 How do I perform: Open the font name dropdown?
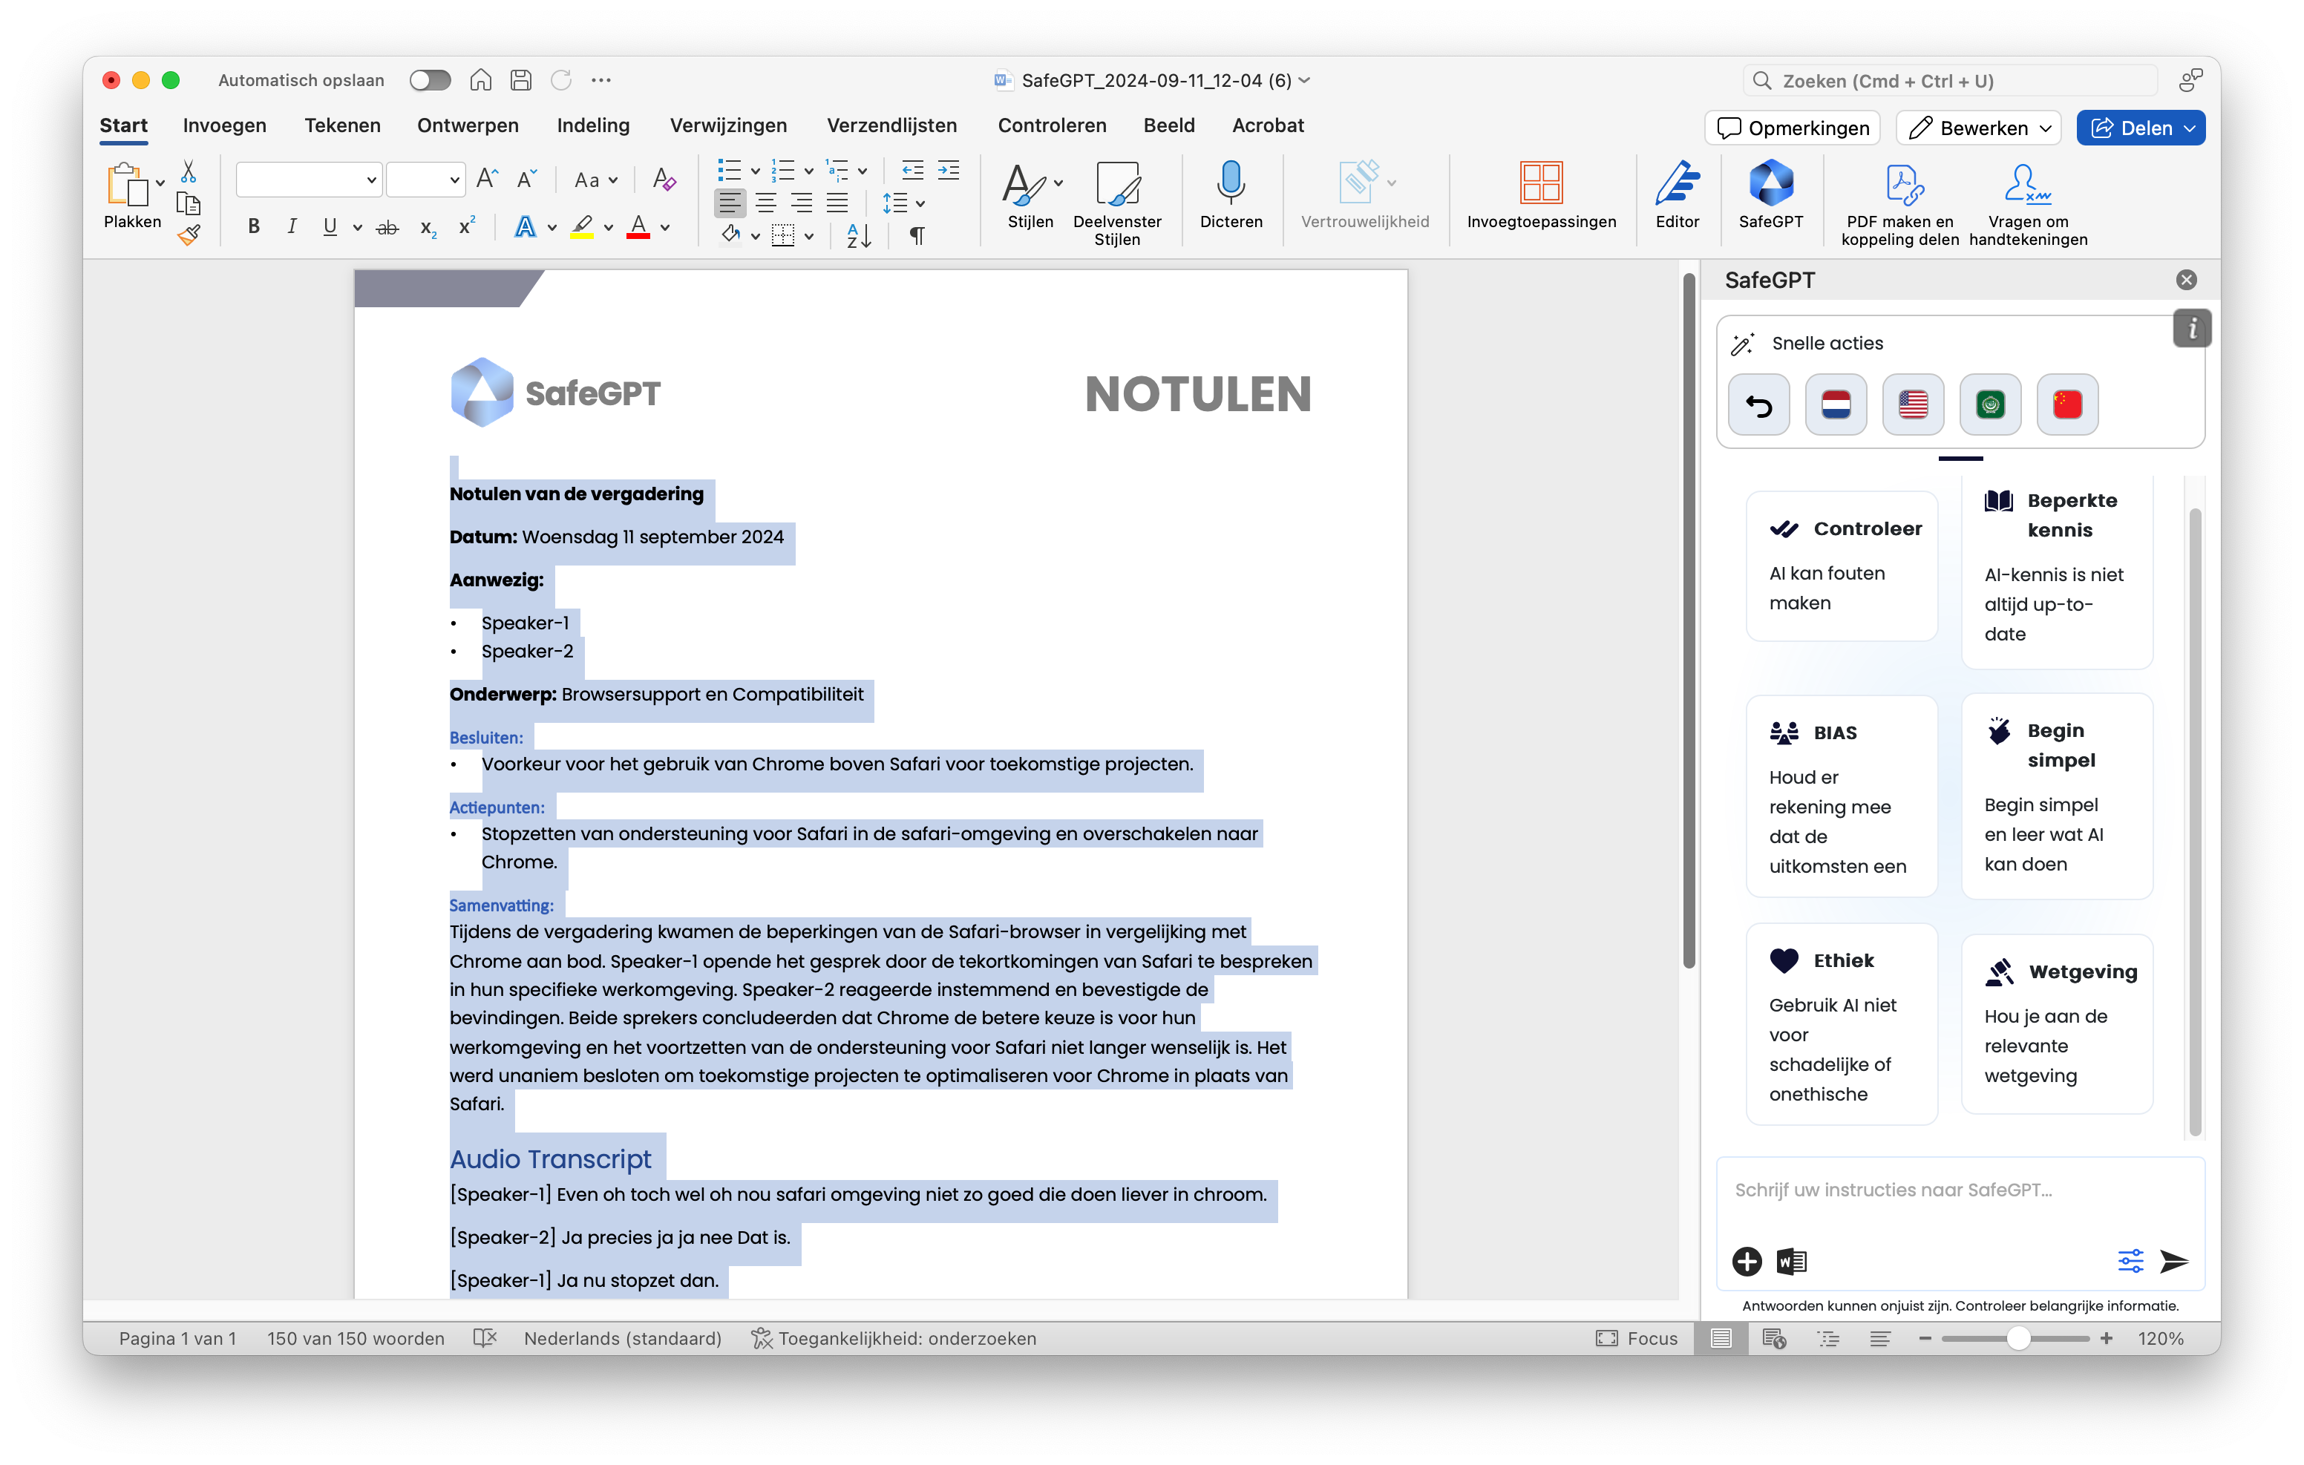pos(370,181)
